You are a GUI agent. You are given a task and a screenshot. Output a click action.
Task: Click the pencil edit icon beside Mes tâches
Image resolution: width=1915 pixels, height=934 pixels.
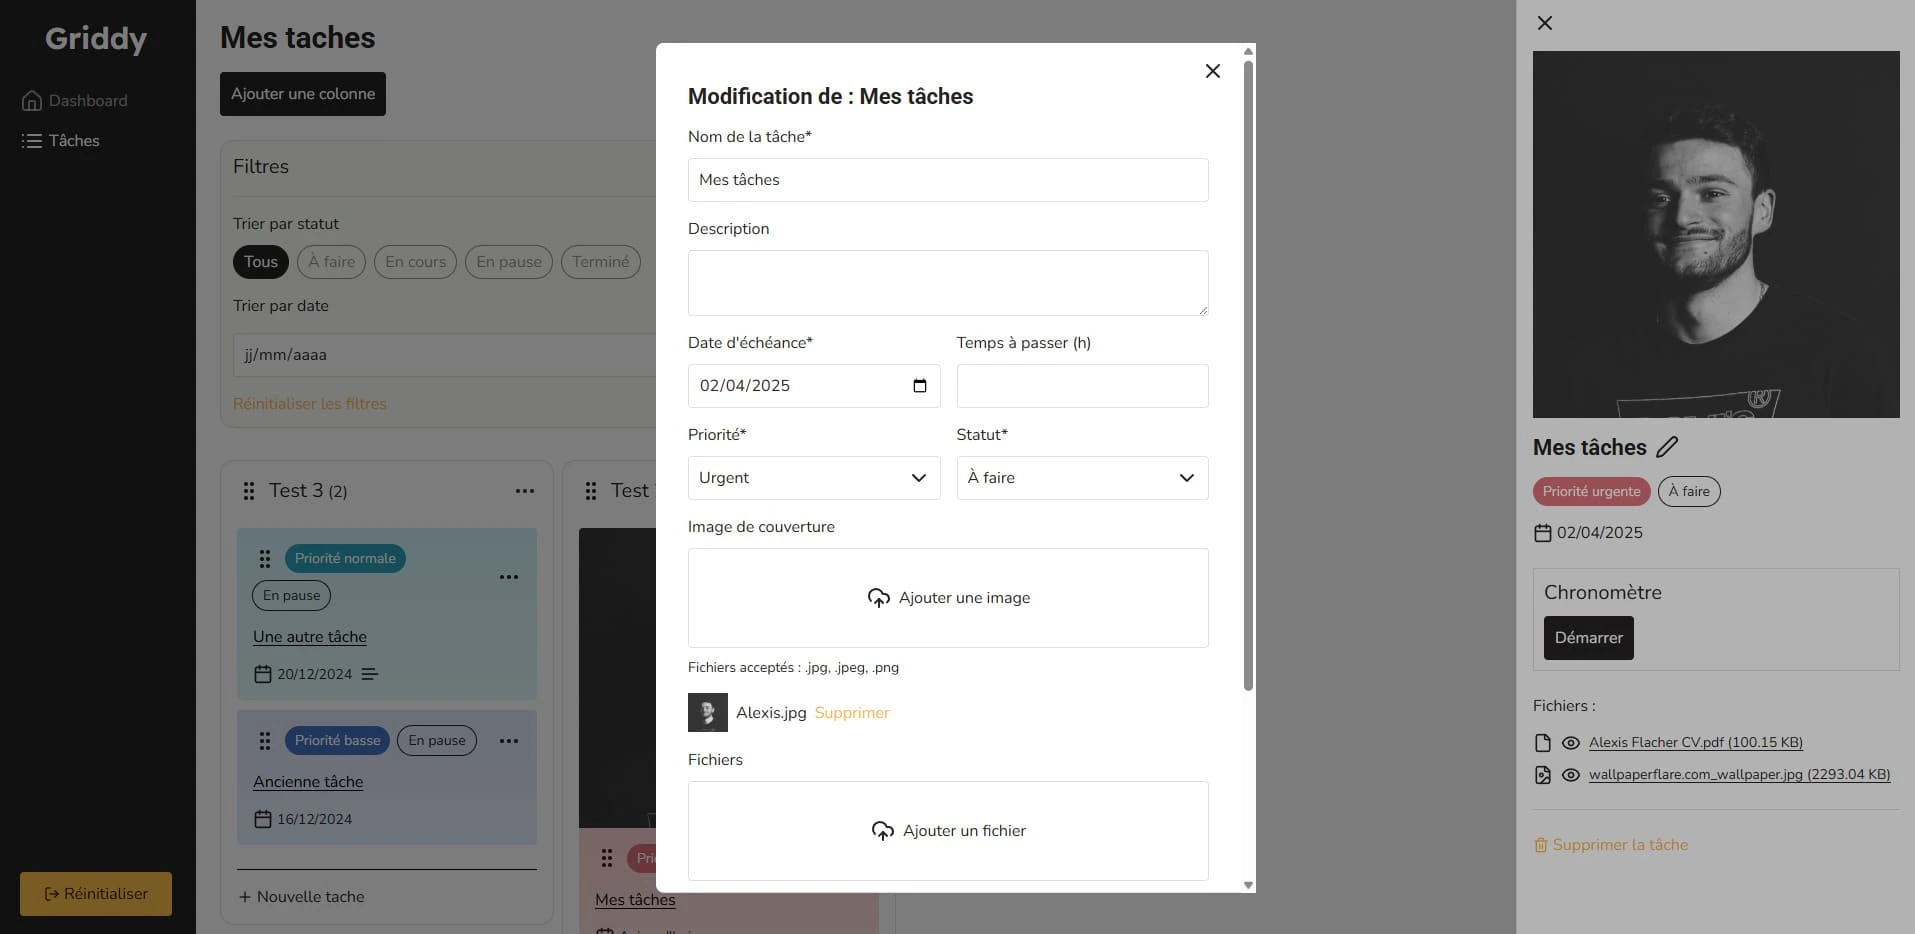point(1667,447)
